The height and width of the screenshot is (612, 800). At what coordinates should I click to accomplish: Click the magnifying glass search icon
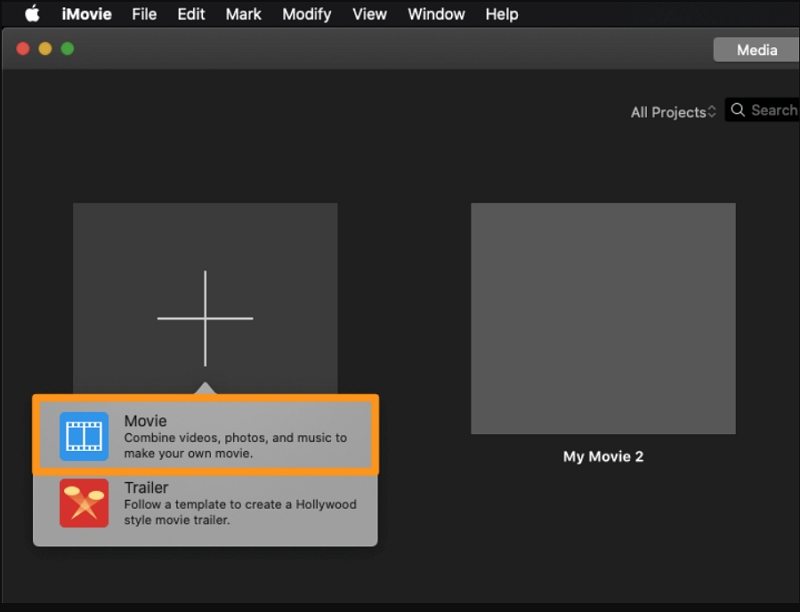coord(738,110)
